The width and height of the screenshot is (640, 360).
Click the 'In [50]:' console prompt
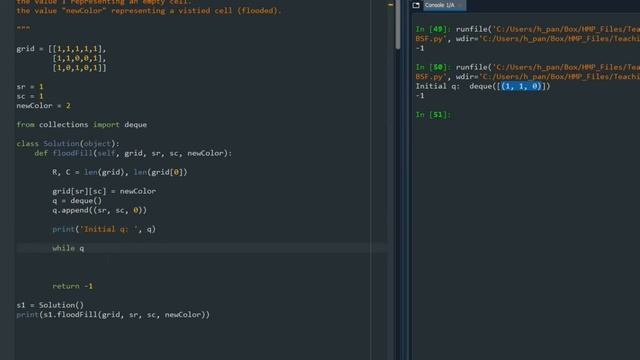coord(433,67)
